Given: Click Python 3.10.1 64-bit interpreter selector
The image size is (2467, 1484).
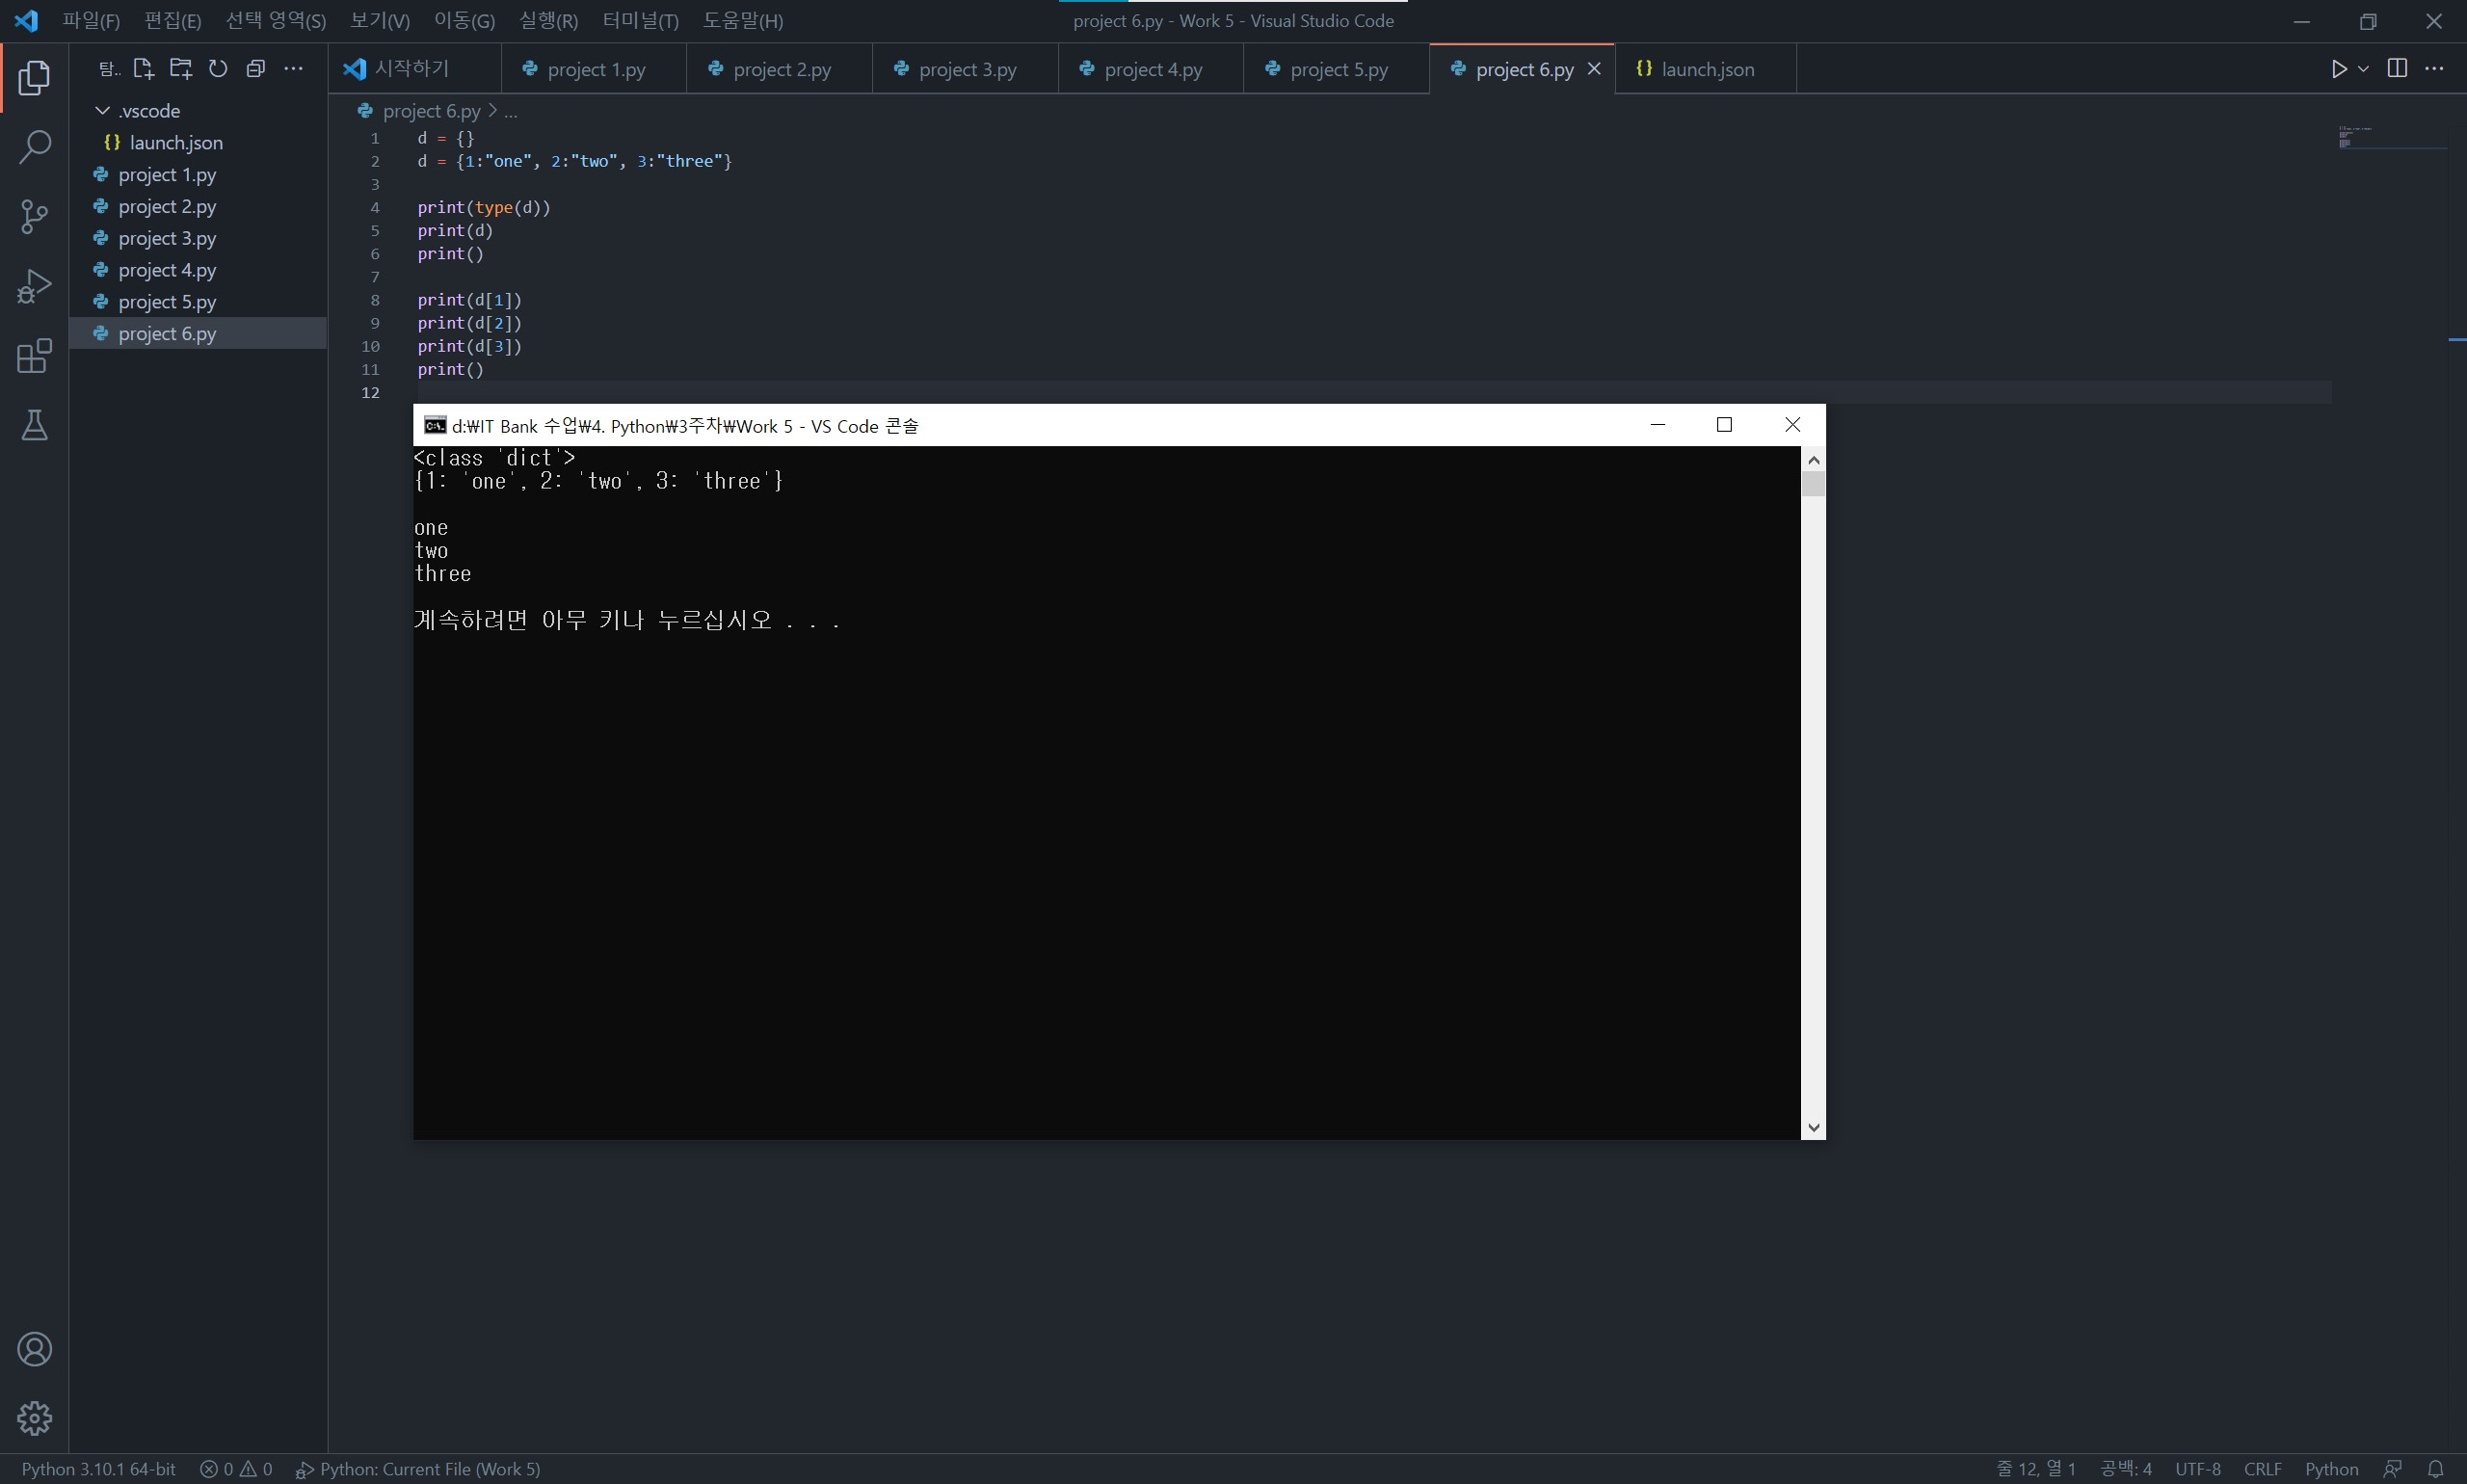Looking at the screenshot, I should click(98, 1469).
